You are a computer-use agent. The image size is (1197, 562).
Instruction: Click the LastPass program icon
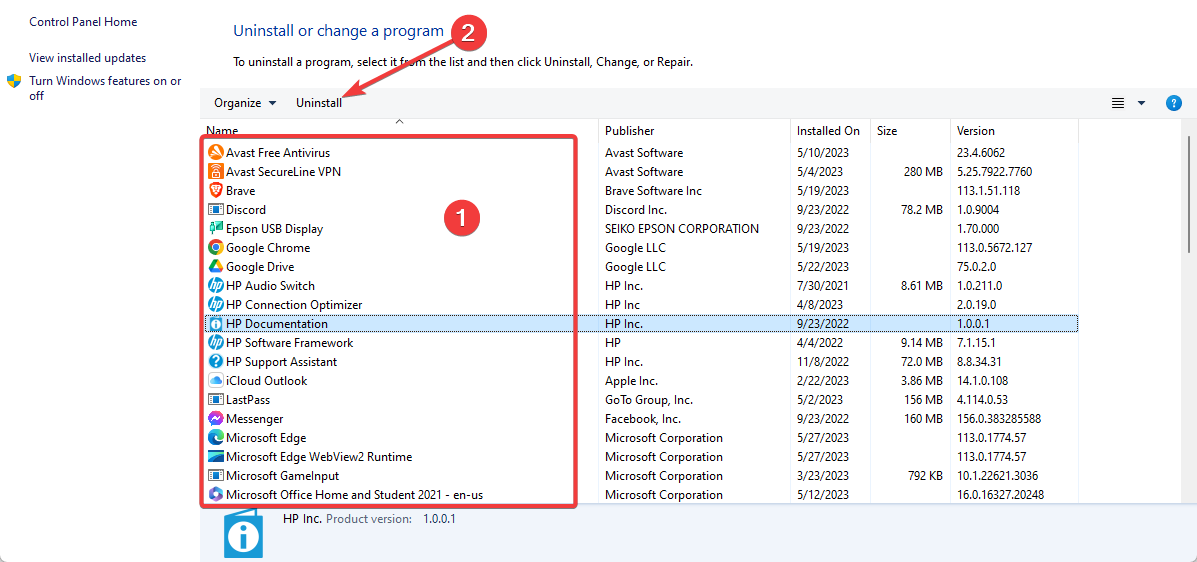tap(215, 399)
